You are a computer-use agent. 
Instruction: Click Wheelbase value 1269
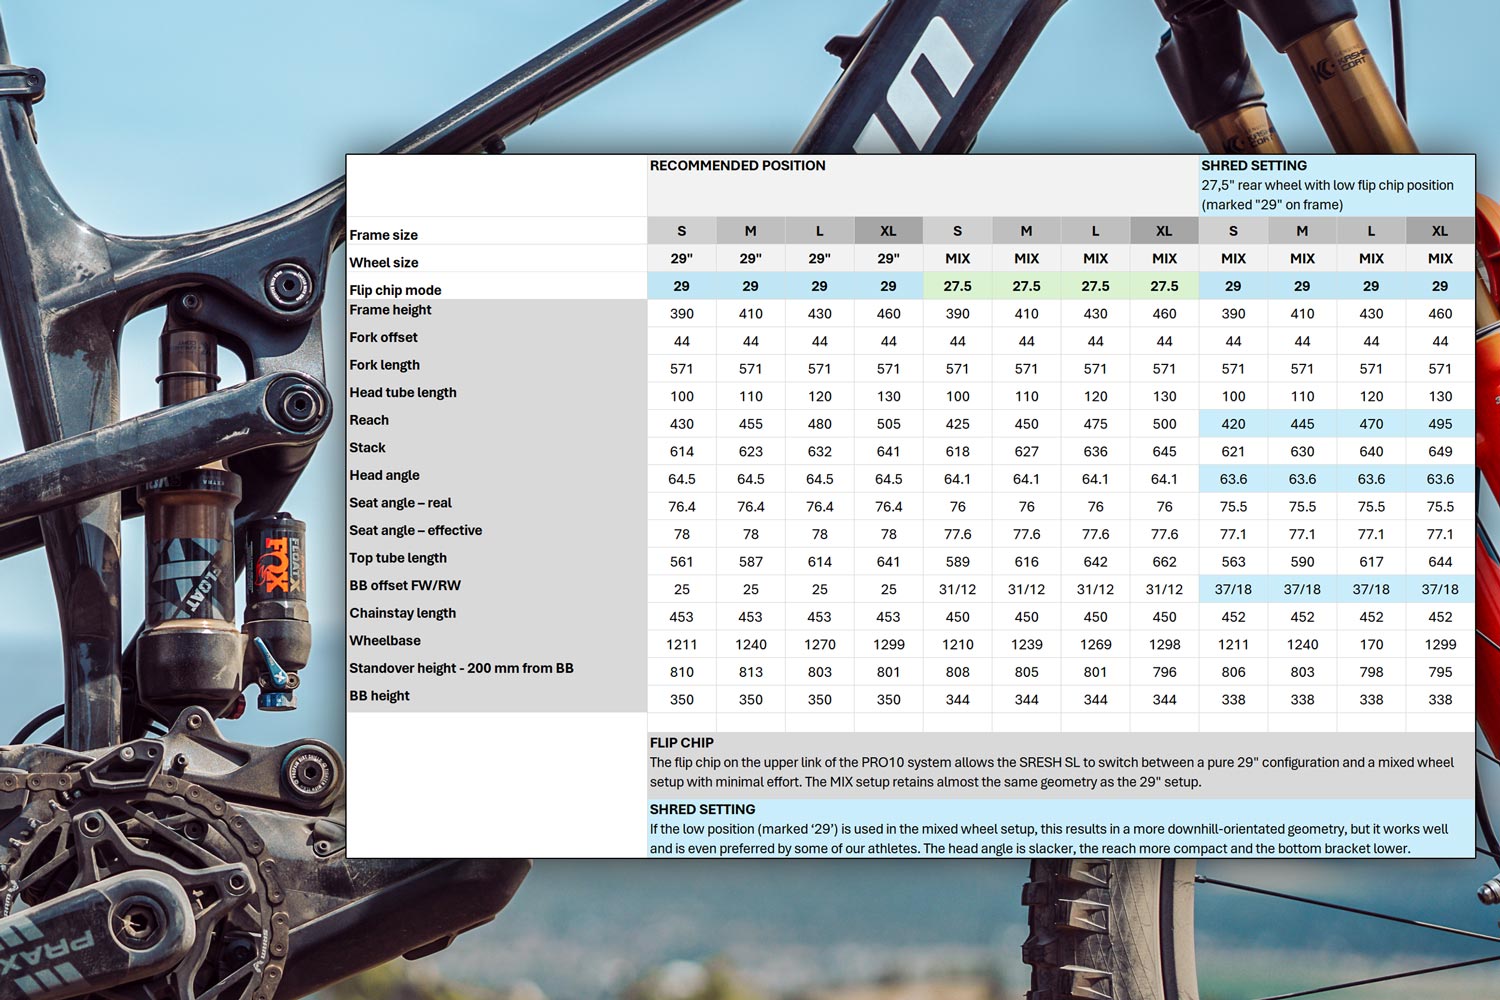[x=1096, y=645]
